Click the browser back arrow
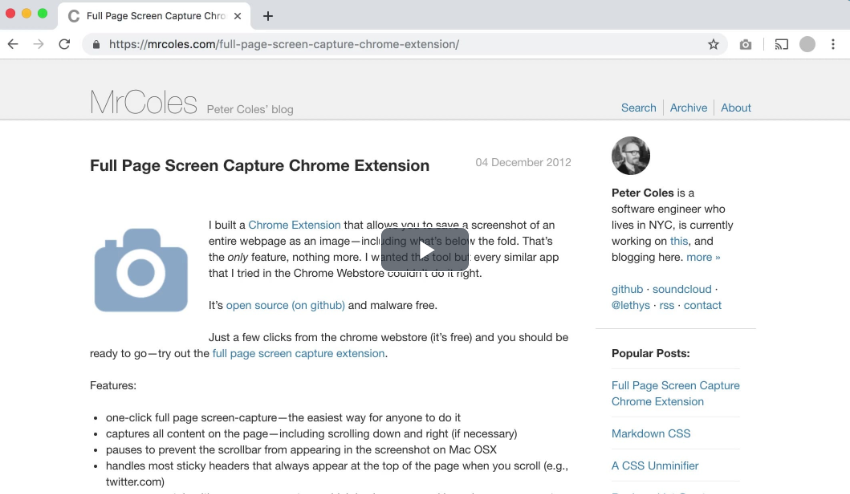Image resolution: width=850 pixels, height=494 pixels. 13,44
